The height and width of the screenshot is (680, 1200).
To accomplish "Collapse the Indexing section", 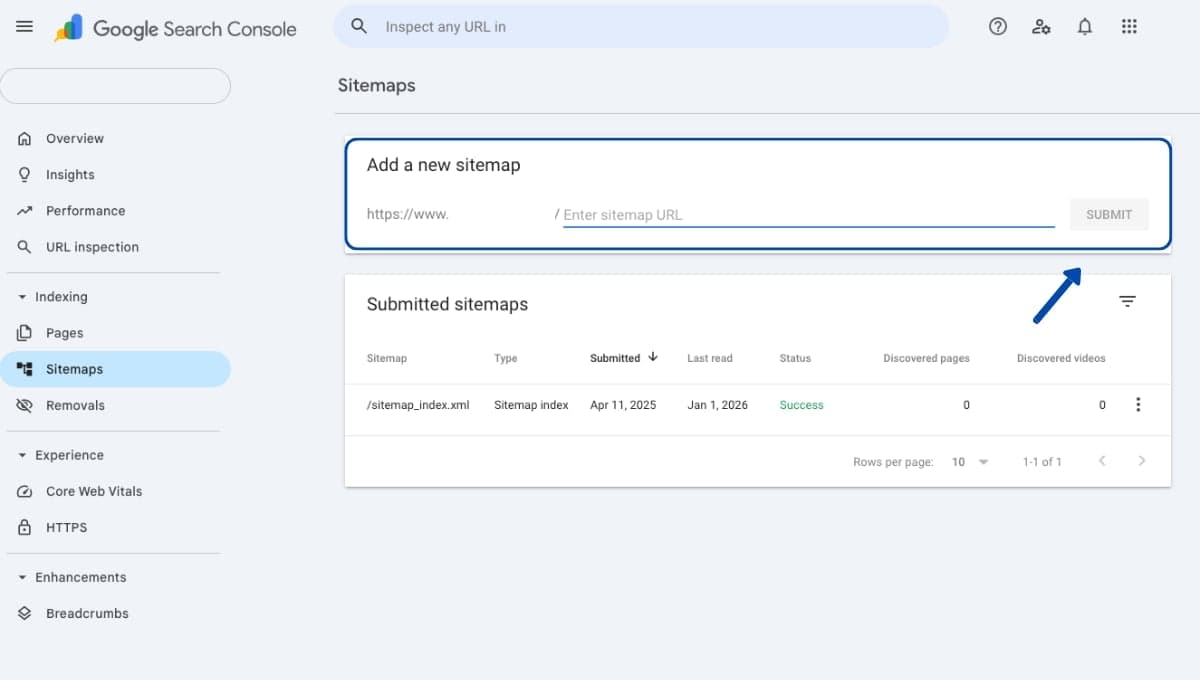I will [x=52, y=297].
